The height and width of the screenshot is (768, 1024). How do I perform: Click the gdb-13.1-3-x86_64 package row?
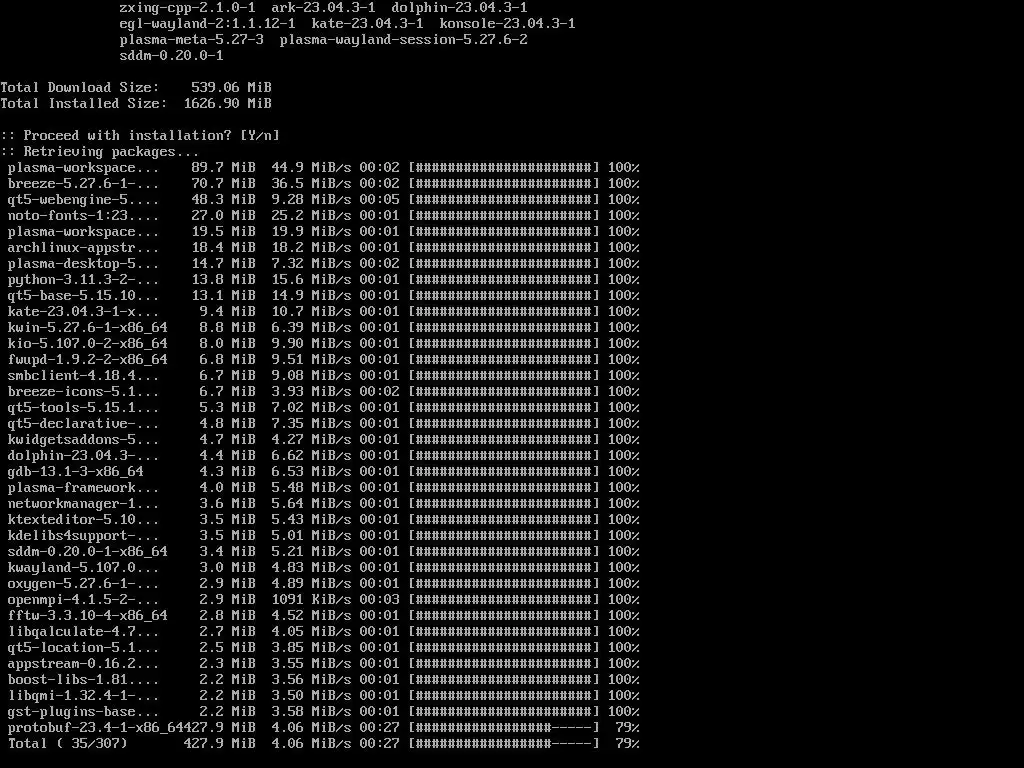click(x=323, y=472)
